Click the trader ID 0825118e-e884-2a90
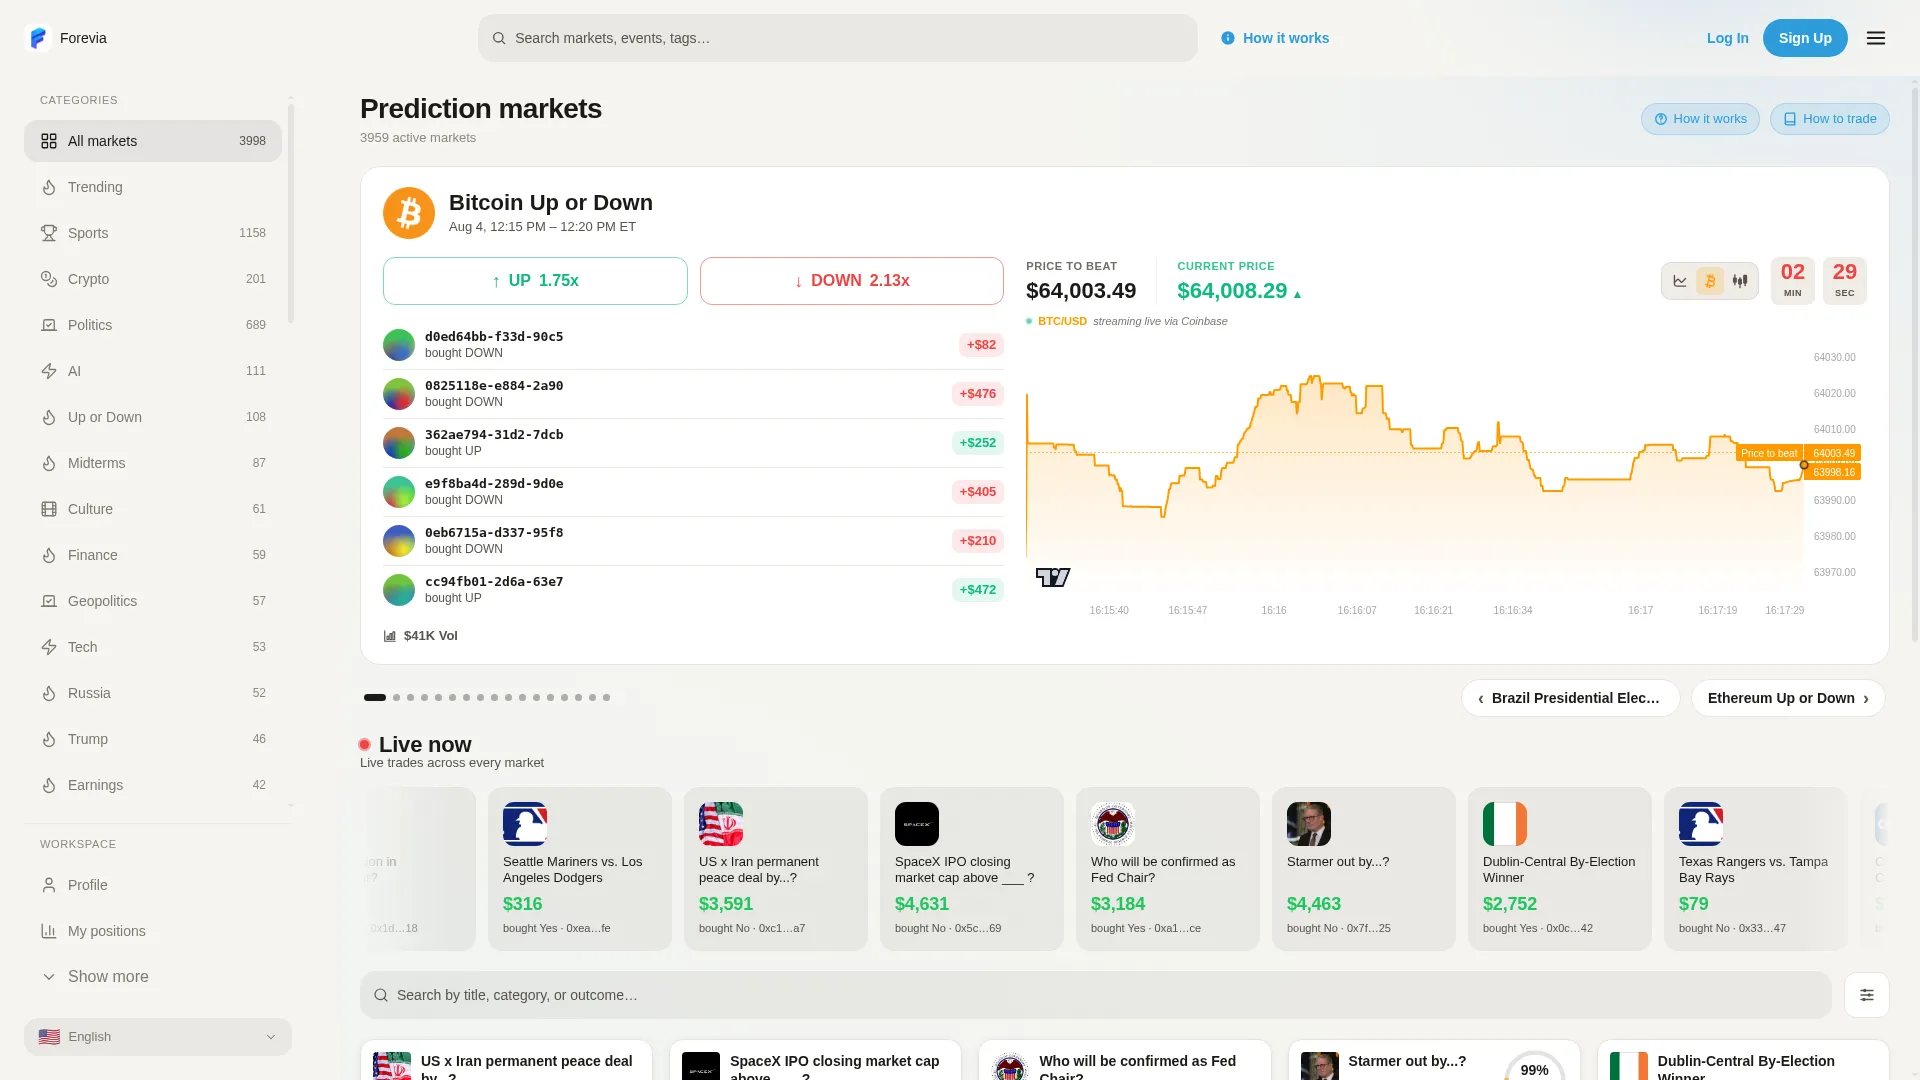The width and height of the screenshot is (1920, 1080). click(494, 386)
